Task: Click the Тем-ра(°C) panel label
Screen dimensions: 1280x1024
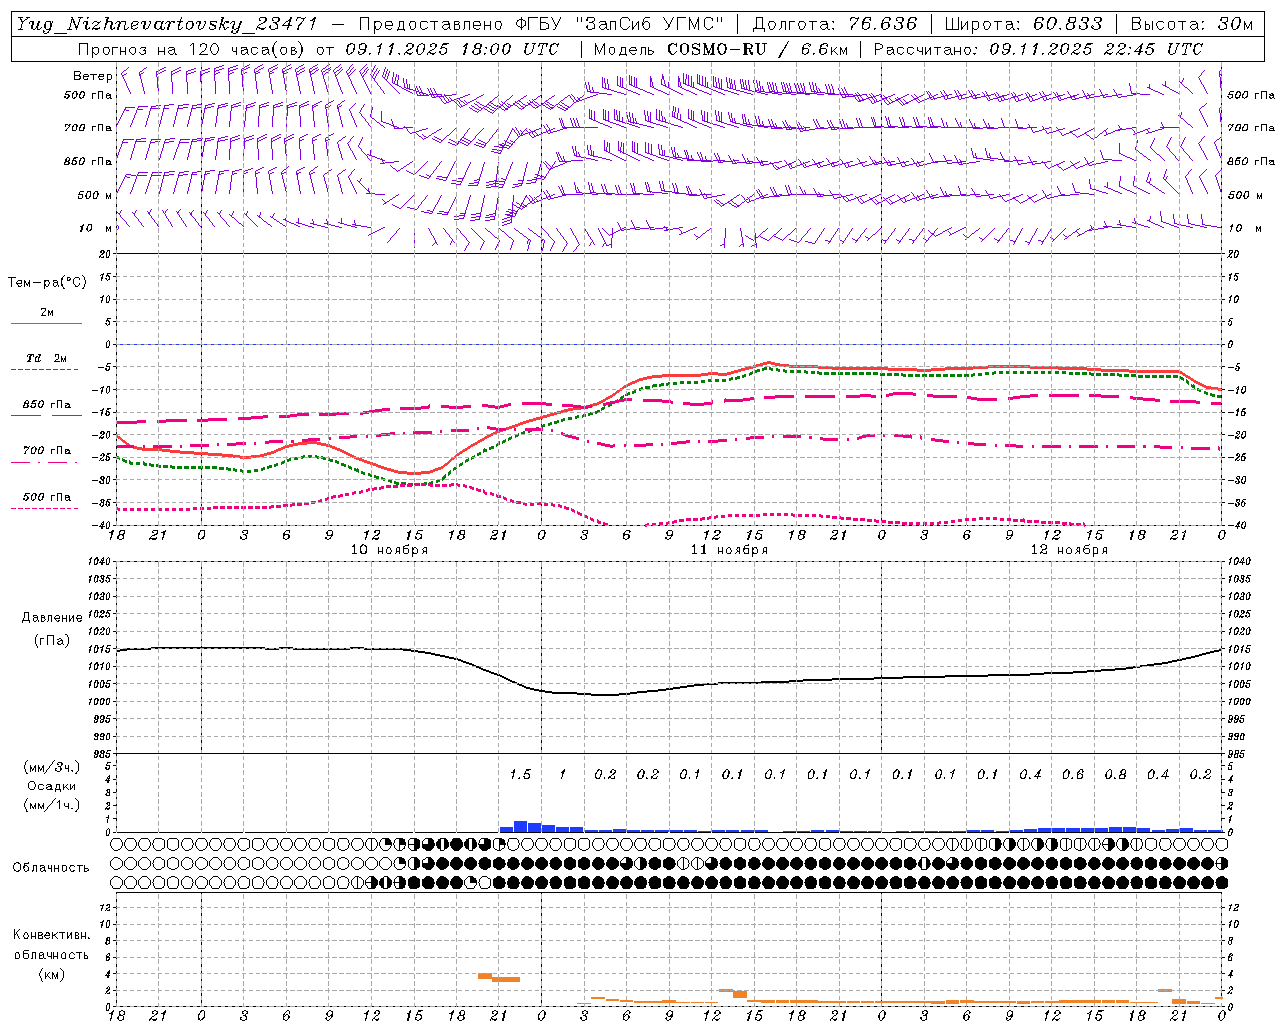Action: click(47, 283)
